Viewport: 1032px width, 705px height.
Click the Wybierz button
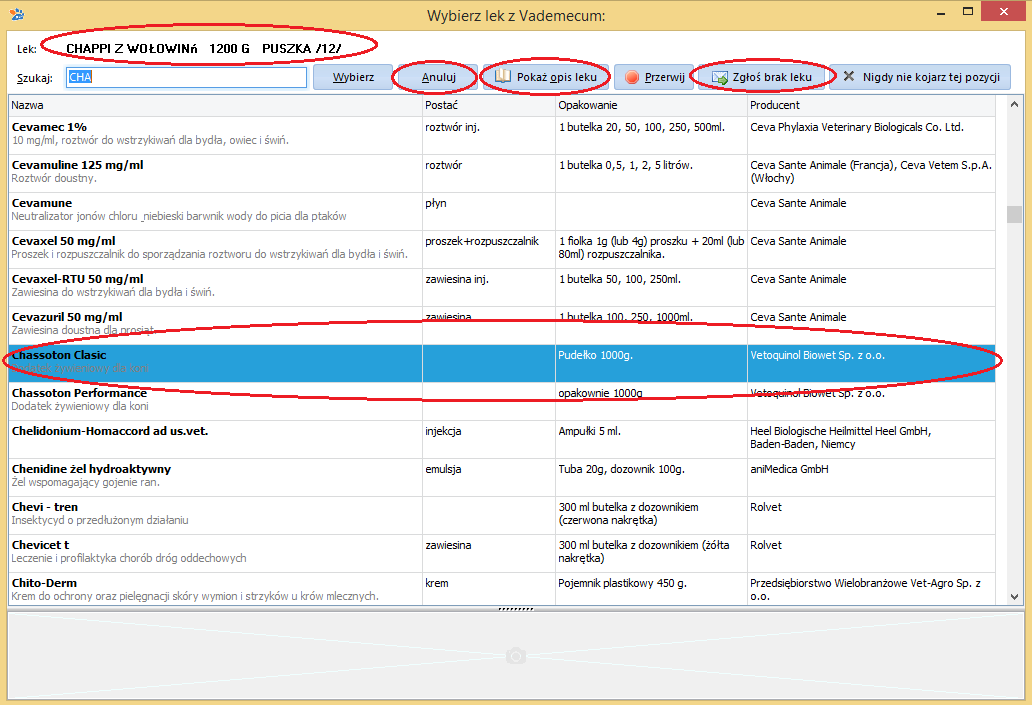[353, 77]
